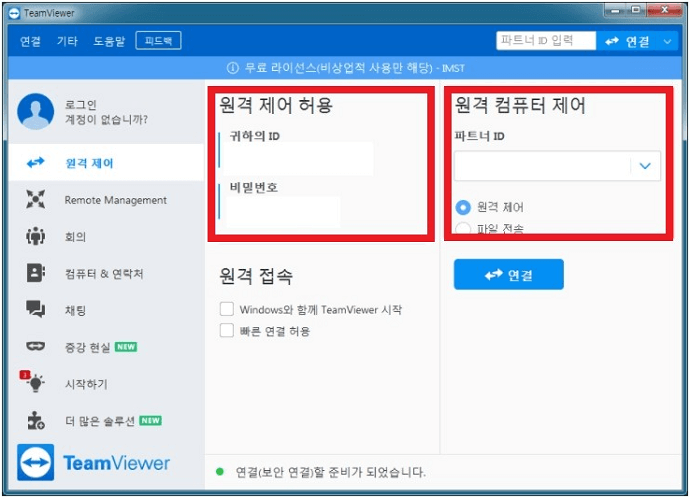Click the 원격 접속 heading
The image size is (689, 497).
(x=256, y=276)
